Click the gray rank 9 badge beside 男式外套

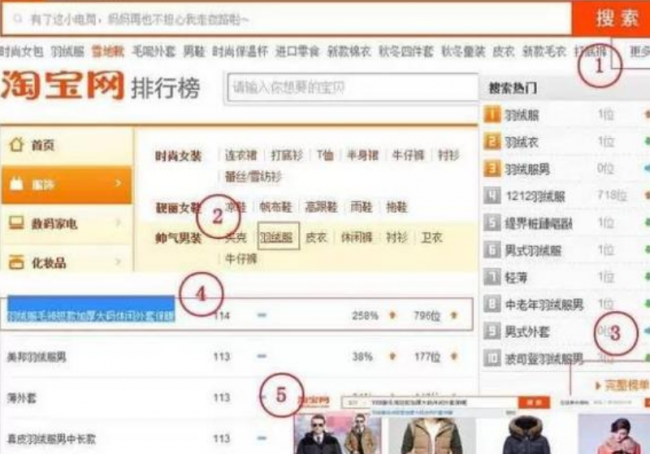pos(492,331)
